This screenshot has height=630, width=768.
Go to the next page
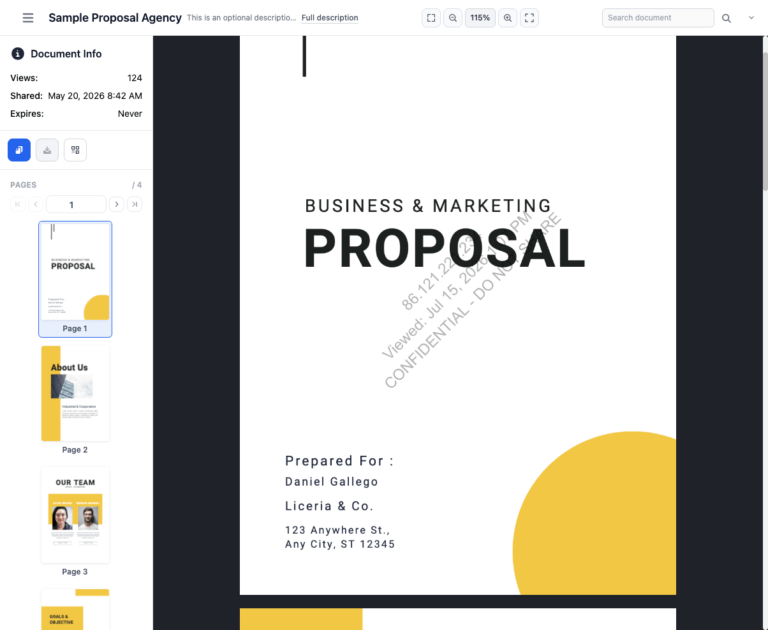[117, 204]
